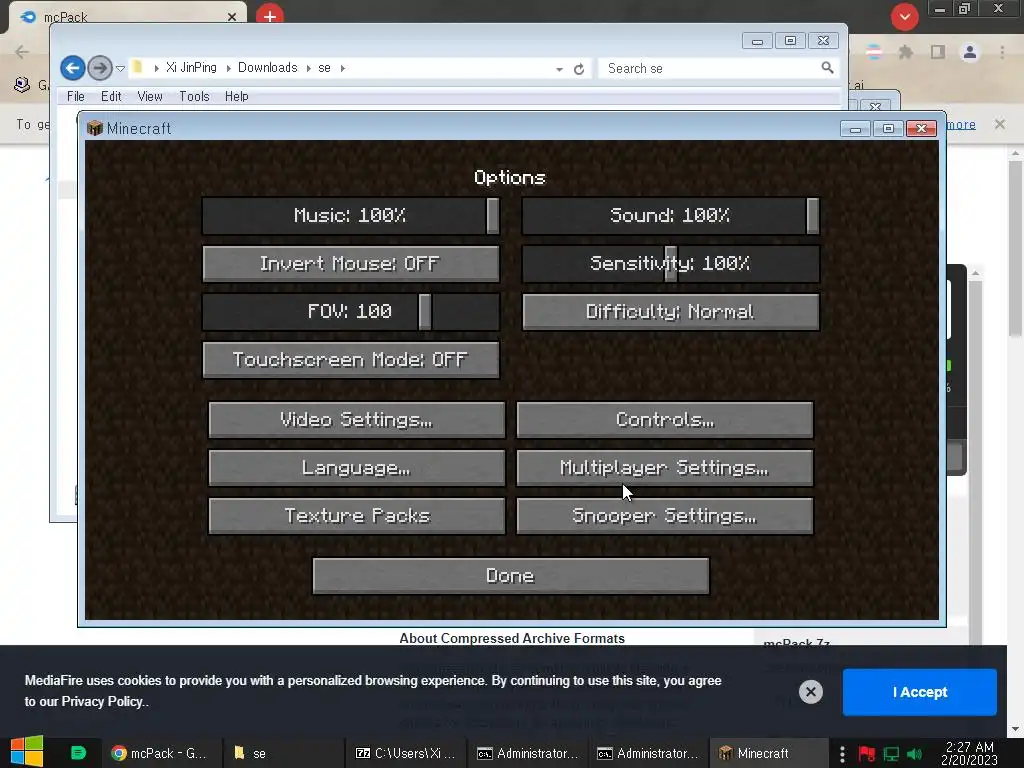The image size is (1024, 768).
Task: Open Texture Packs screen
Action: tap(357, 516)
